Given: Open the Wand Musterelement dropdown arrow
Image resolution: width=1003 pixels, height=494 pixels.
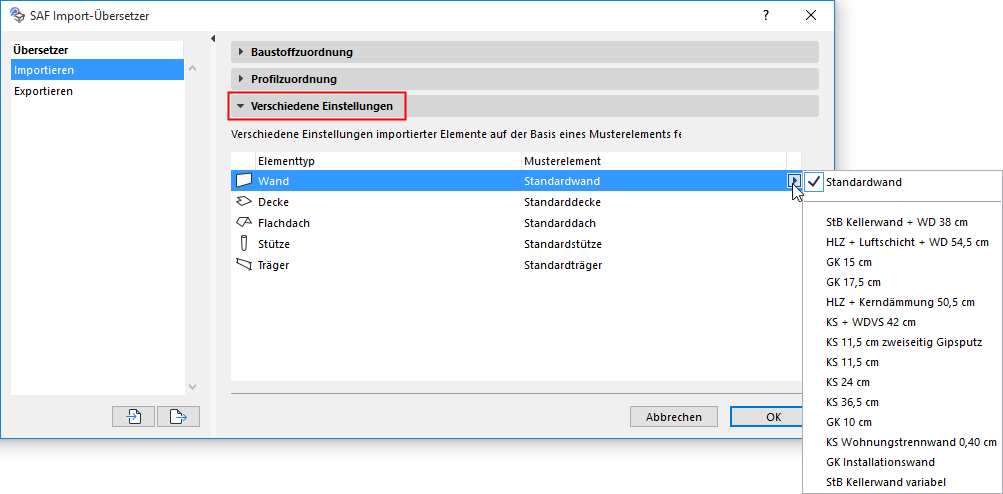Looking at the screenshot, I should pos(794,181).
